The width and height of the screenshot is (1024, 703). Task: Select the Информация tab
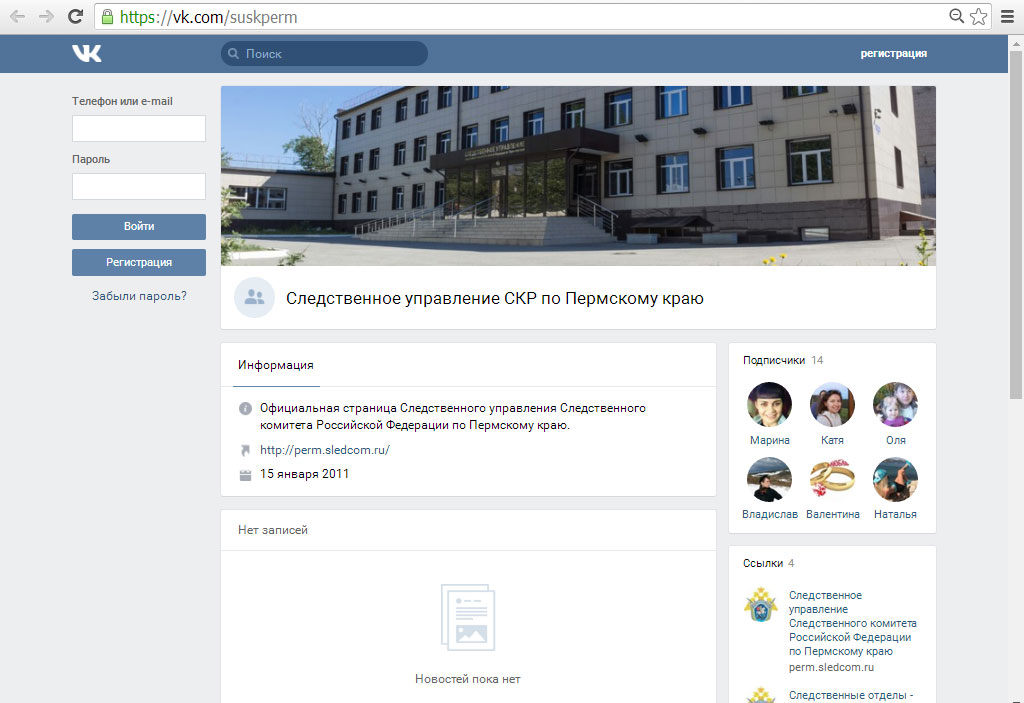275,365
